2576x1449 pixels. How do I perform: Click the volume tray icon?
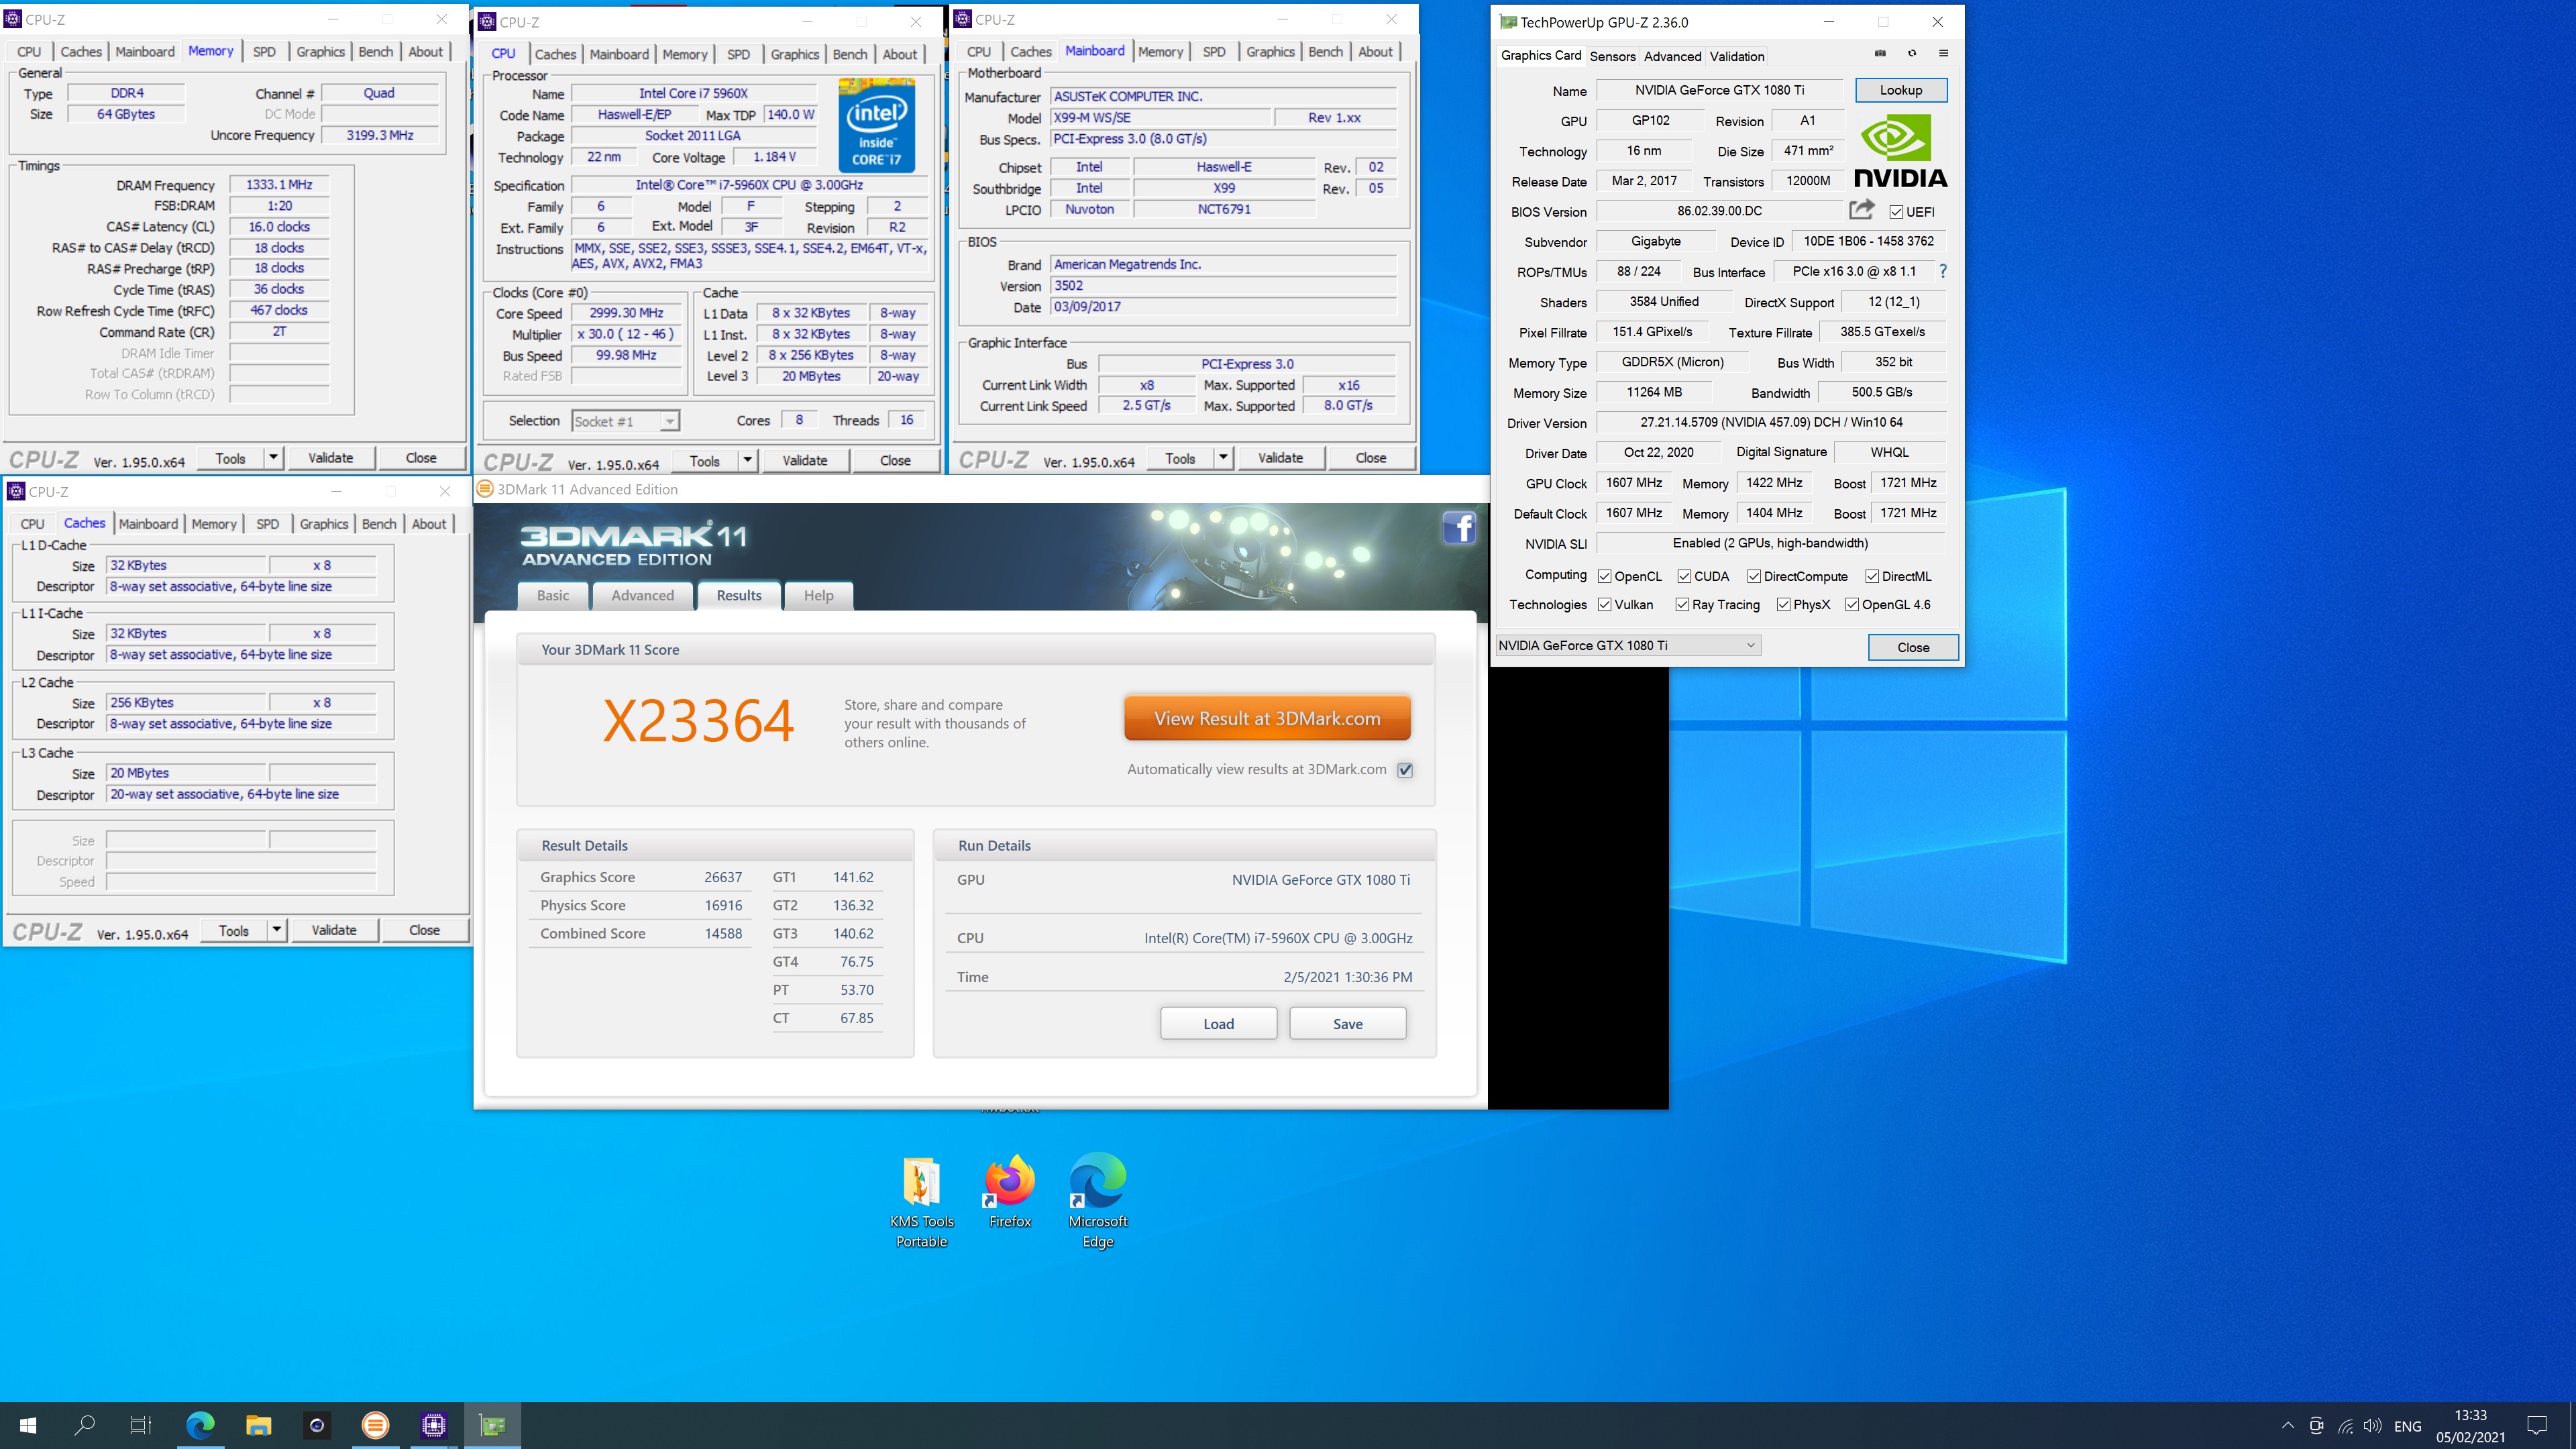2372,1426
